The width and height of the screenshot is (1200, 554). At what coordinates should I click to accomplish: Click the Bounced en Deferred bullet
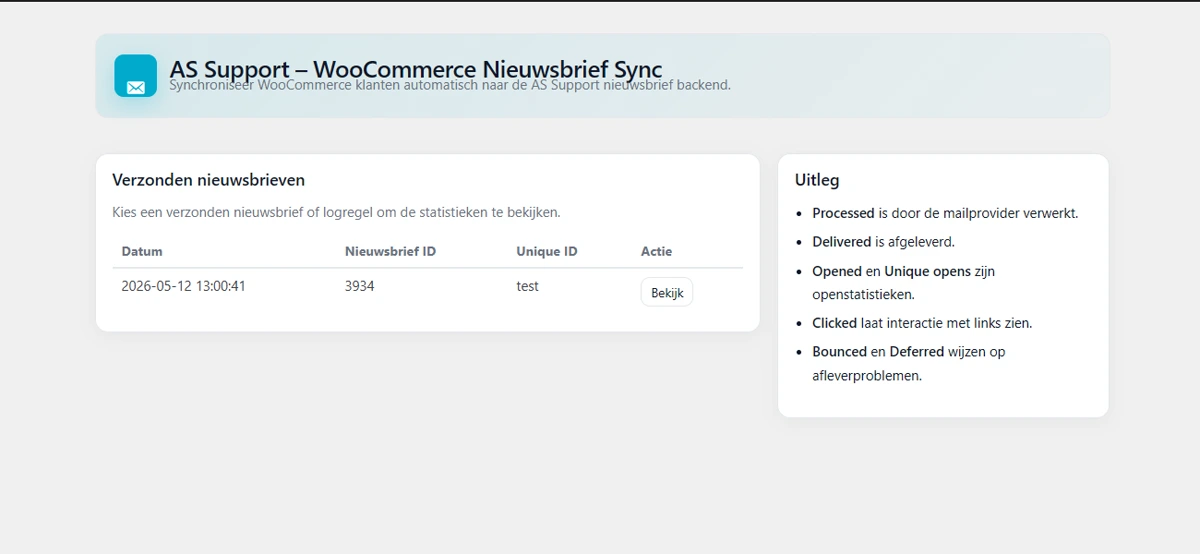(909, 364)
